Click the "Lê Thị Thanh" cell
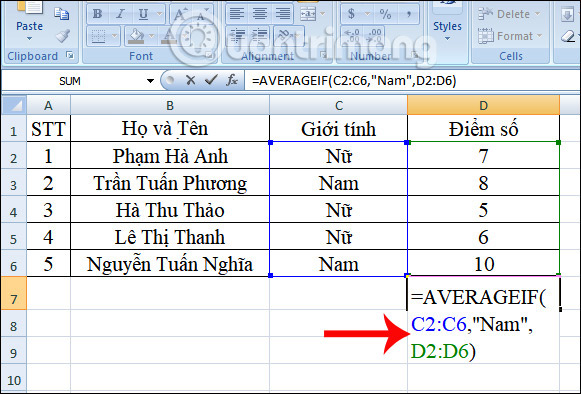This screenshot has width=581, height=394. coord(170,236)
